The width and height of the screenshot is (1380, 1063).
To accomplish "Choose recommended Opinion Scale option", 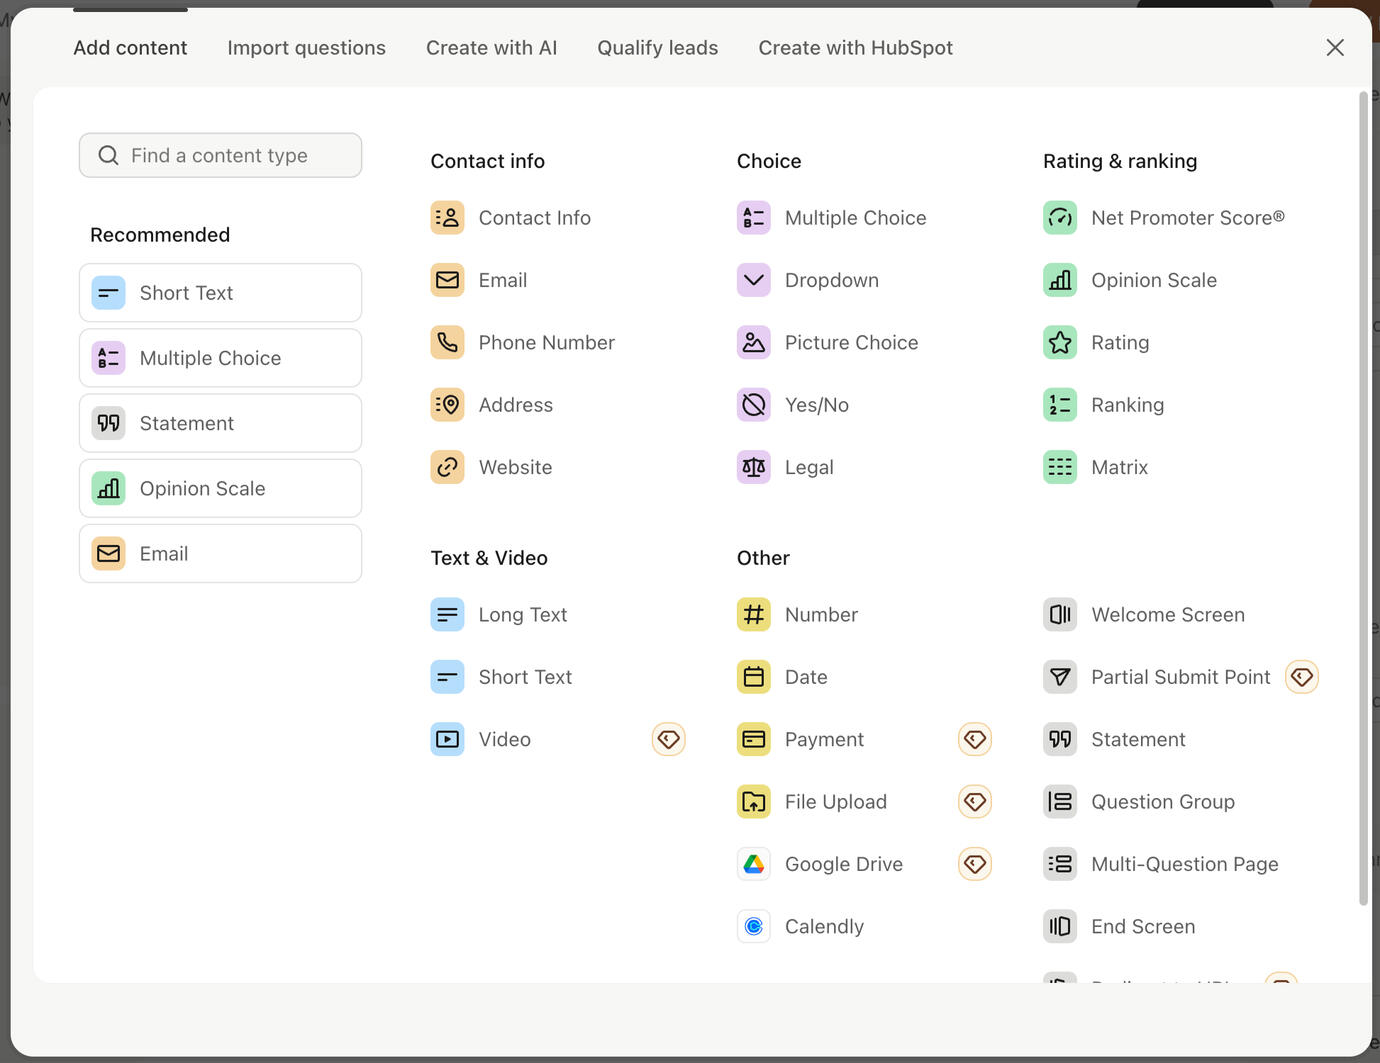I will 220,489.
